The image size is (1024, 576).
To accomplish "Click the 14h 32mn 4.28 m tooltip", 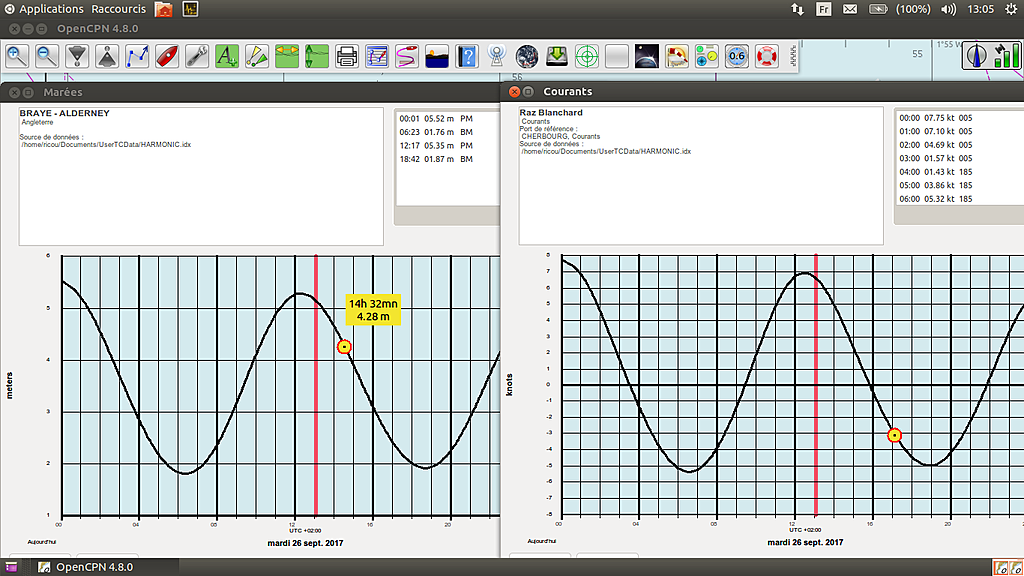I will tap(373, 310).
